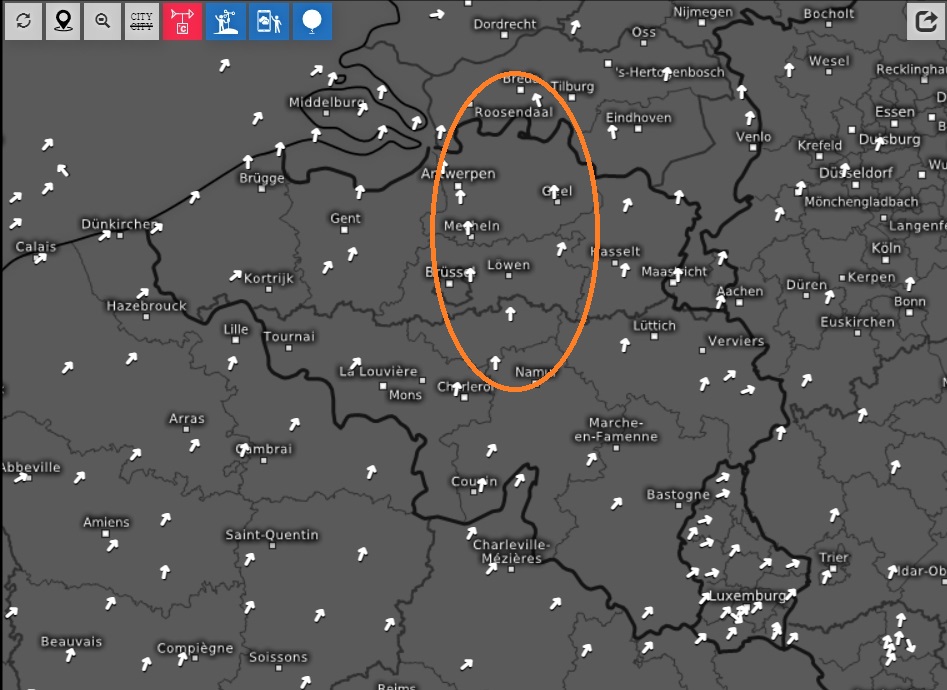Click the Eindhoven city label
This screenshot has width=947, height=690.
(638, 118)
